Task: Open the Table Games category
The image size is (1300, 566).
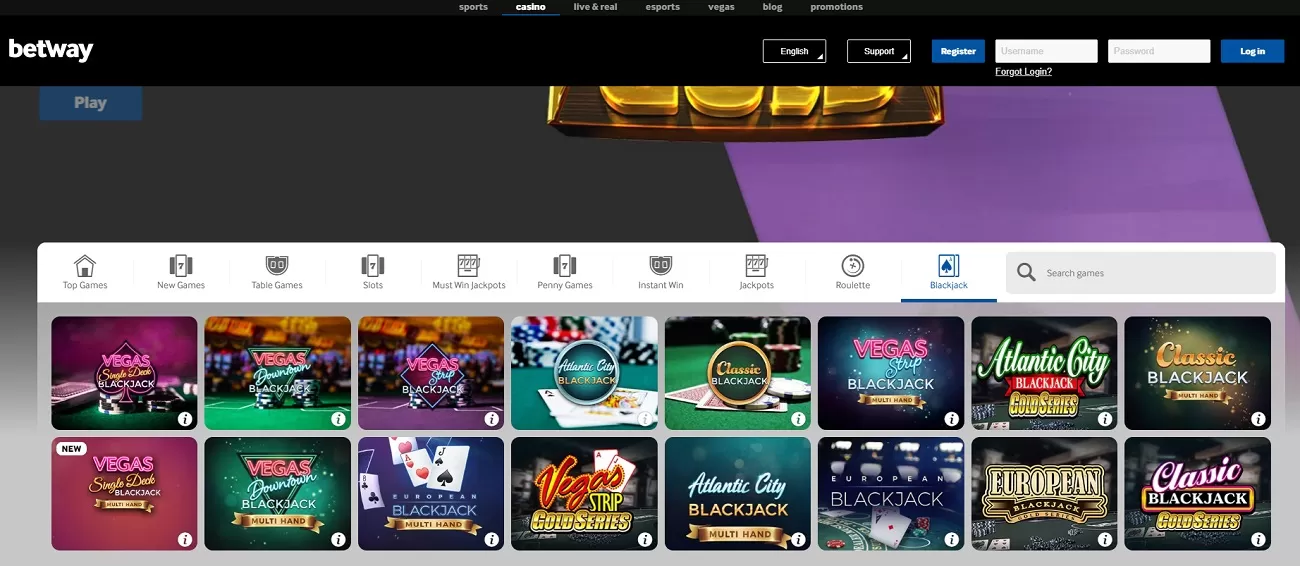Action: [x=277, y=272]
